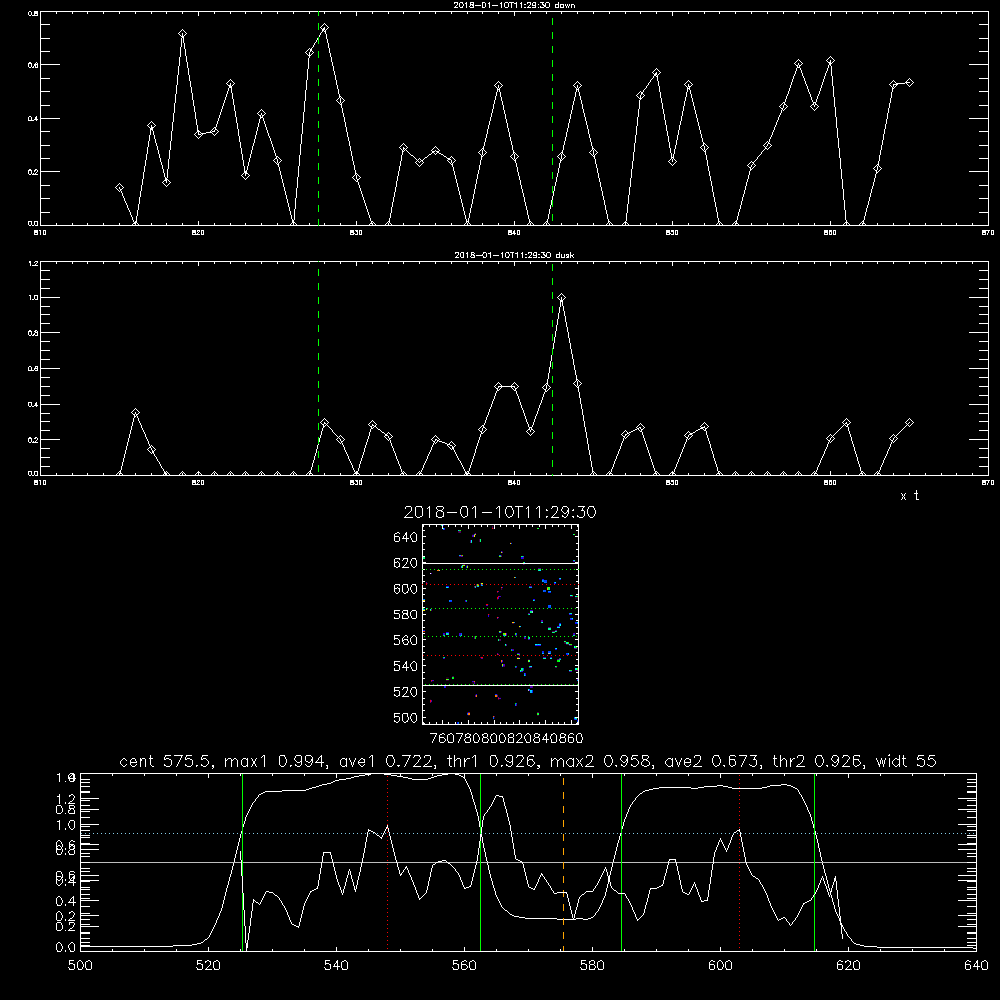Select the 'widt 55' value
This screenshot has width=1000, height=1000.
[x=906, y=761]
